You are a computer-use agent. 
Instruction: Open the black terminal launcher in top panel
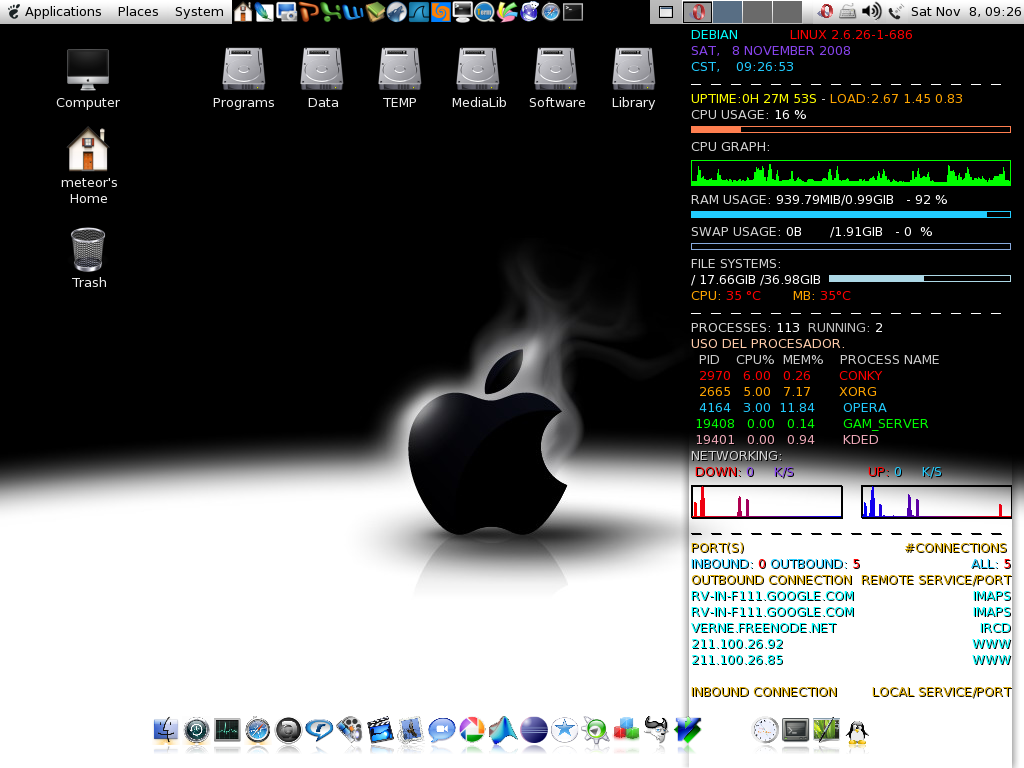[x=573, y=12]
